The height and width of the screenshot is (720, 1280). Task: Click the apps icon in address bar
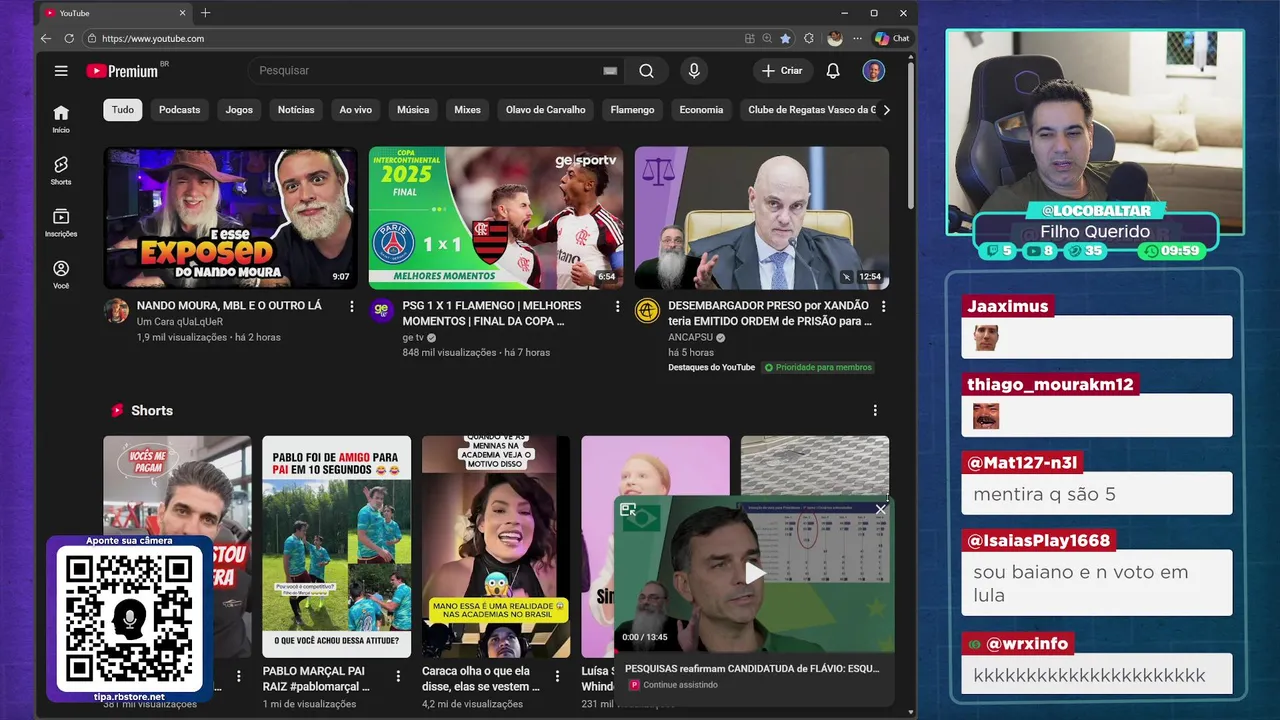[750, 38]
